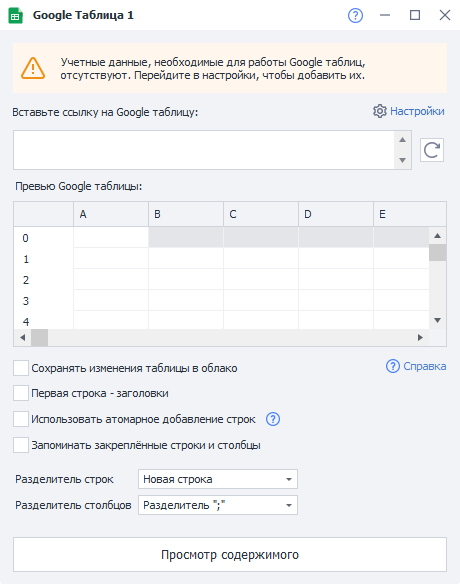Select column D header in preview
This screenshot has height=584, width=460.
click(336, 214)
